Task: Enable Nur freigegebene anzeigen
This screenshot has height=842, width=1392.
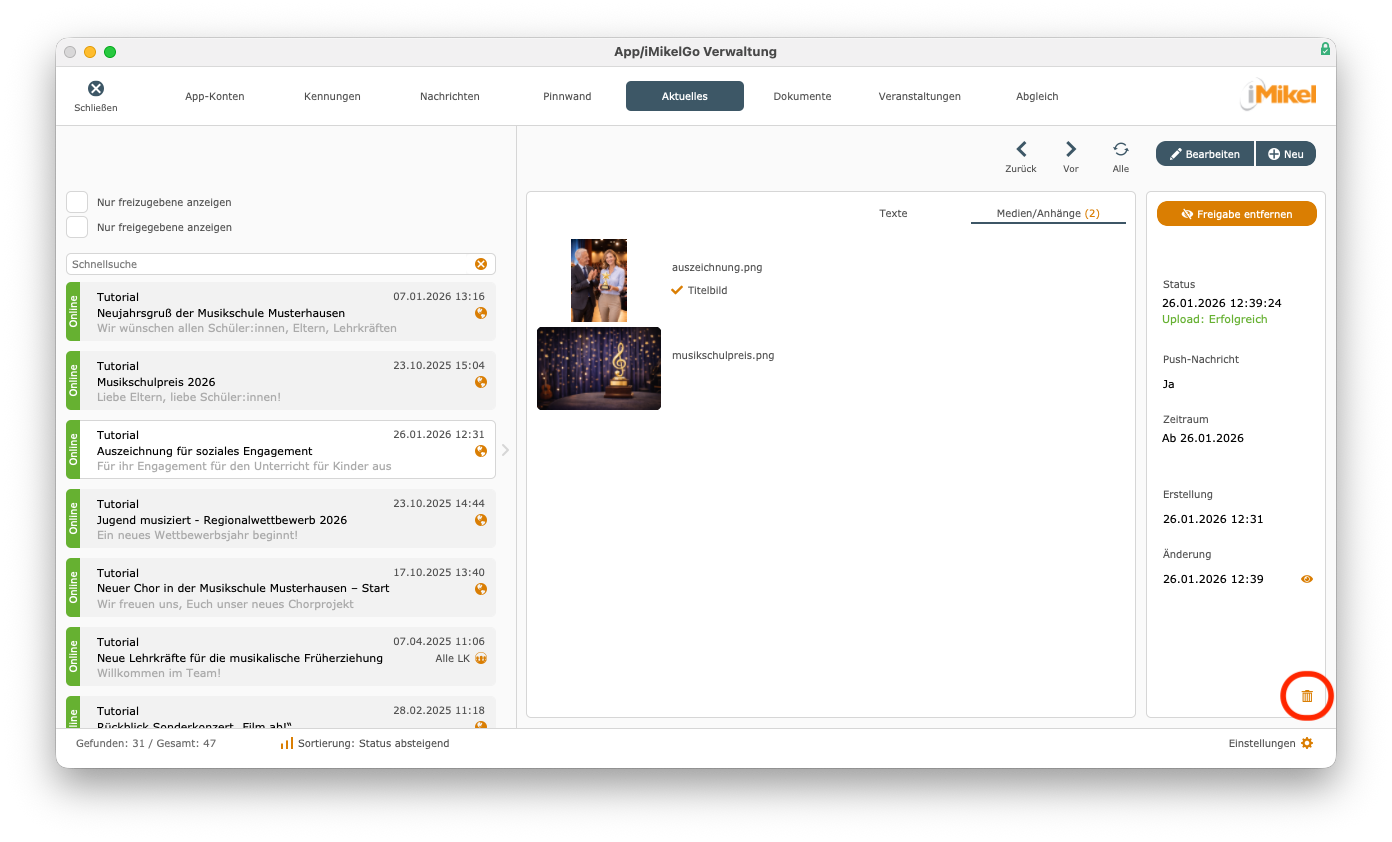Action: pos(77,226)
